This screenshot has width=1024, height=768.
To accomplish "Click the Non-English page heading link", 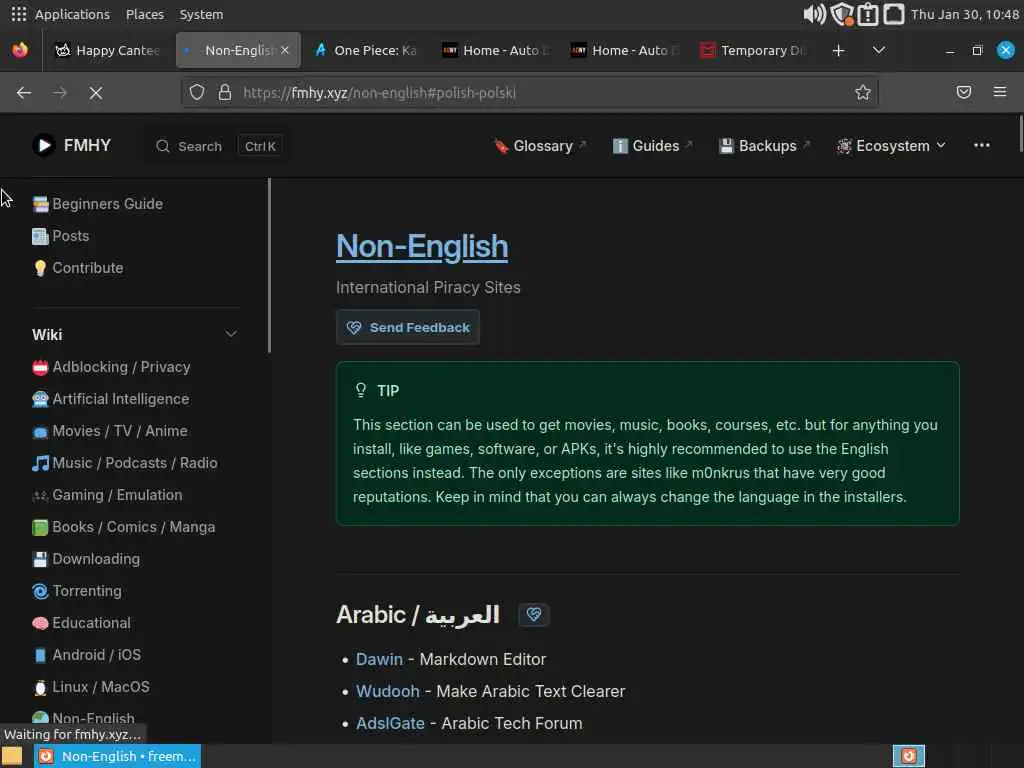I will [x=422, y=247].
